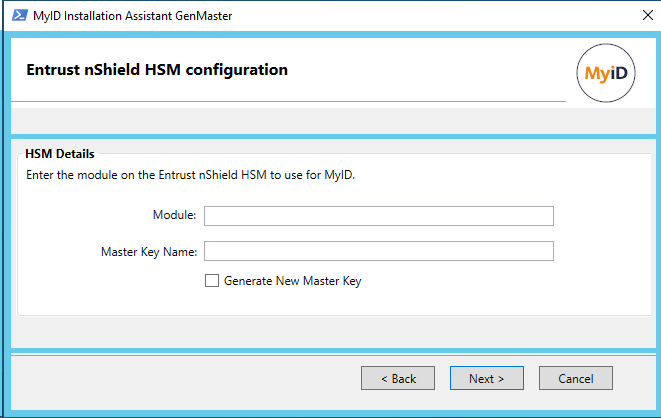Click the circular MyID logo
The width and height of the screenshot is (661, 418).
(606, 73)
